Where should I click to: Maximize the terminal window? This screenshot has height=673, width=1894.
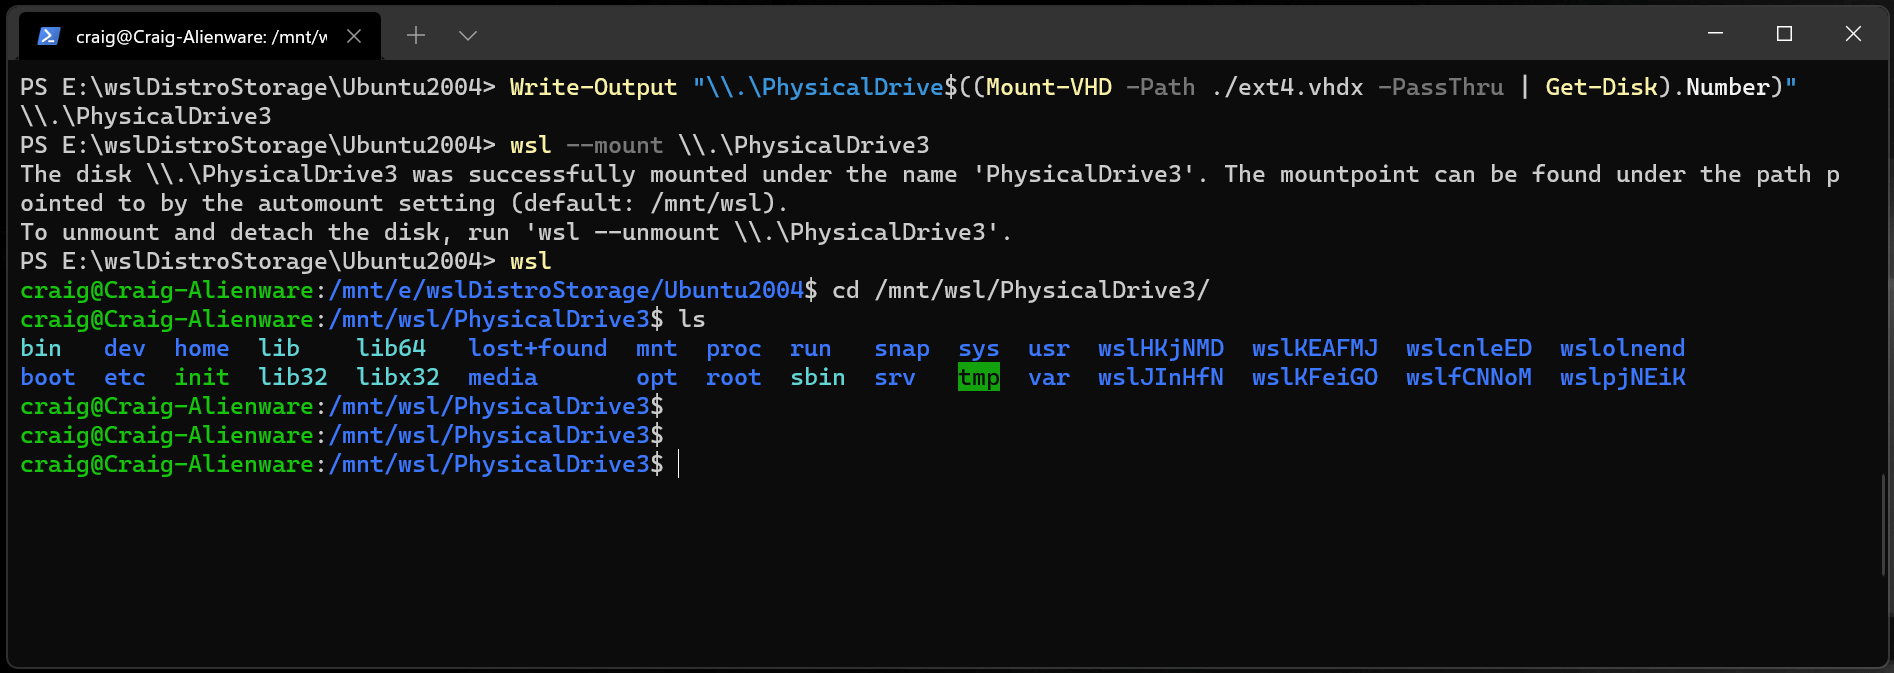[x=1784, y=33]
